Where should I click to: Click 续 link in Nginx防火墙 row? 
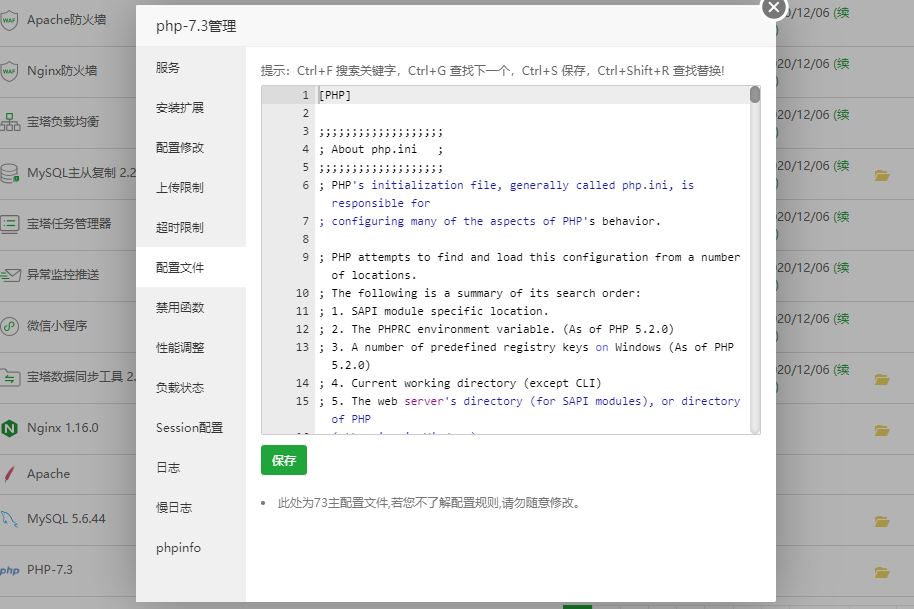tap(841, 64)
